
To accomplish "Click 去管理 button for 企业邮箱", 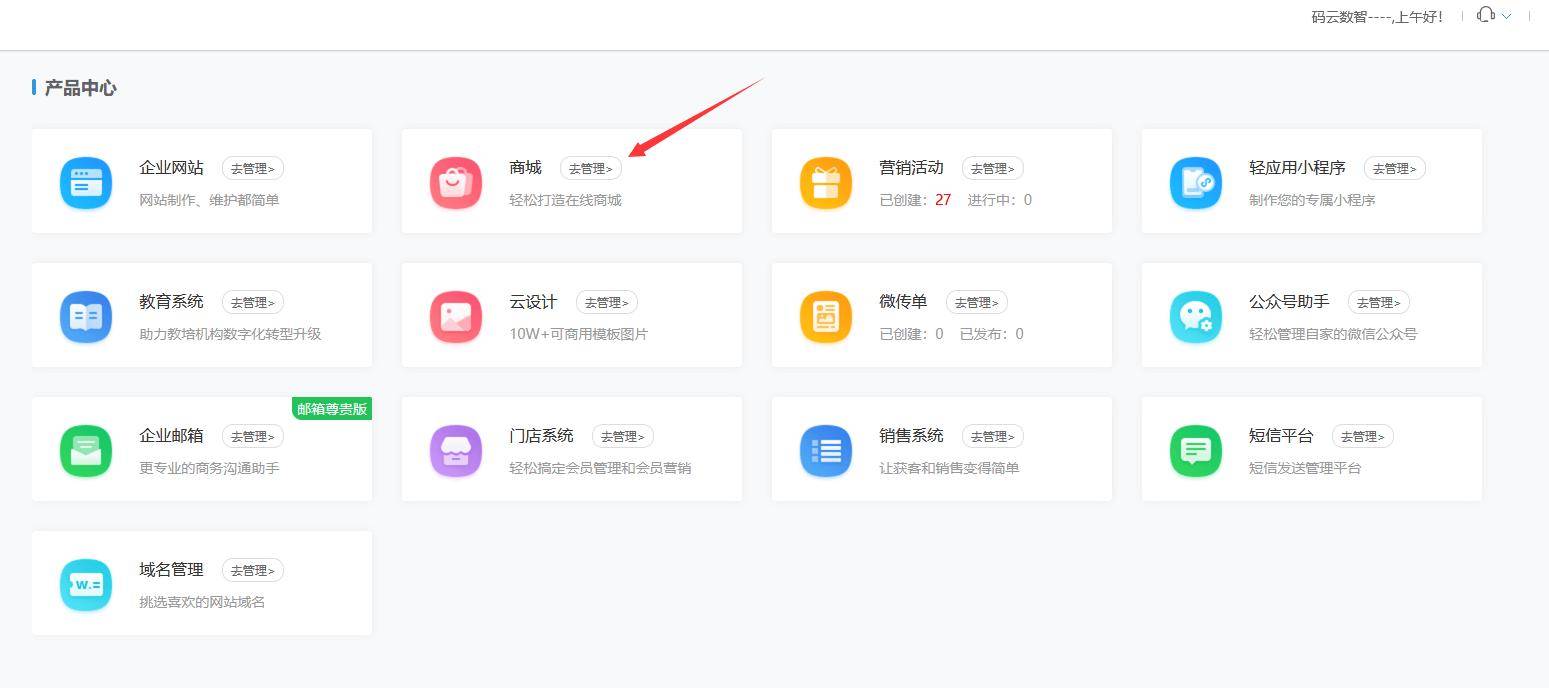I will [x=253, y=437].
